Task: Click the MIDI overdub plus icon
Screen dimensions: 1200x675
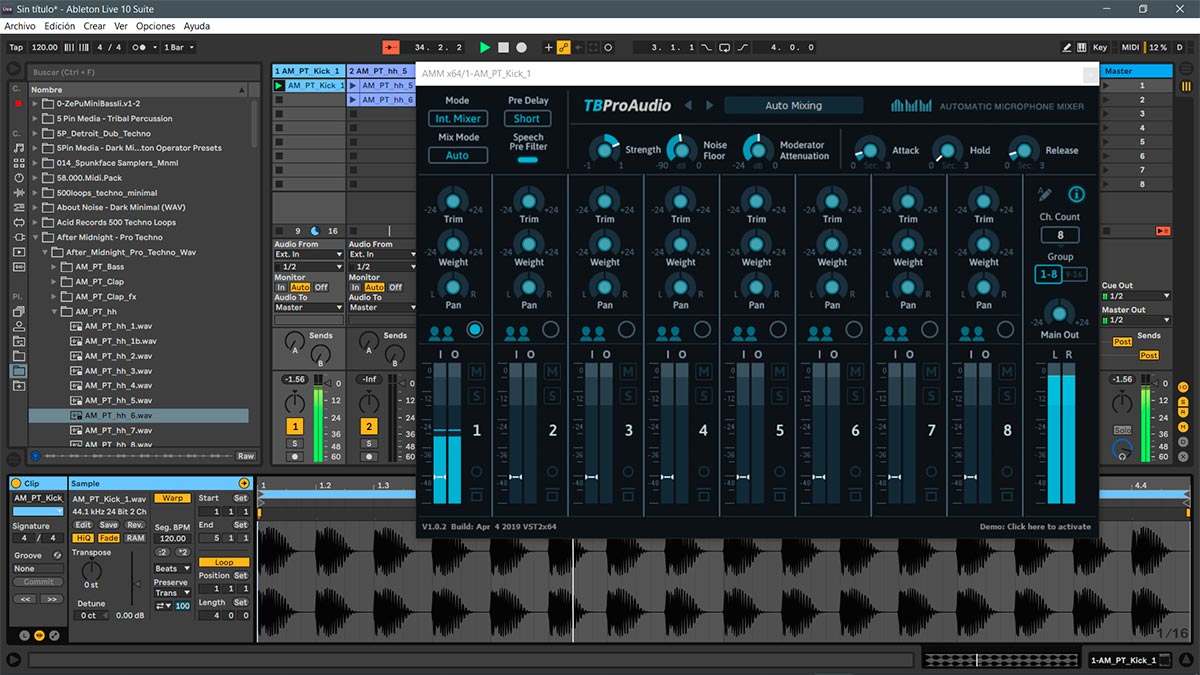Action: point(548,47)
